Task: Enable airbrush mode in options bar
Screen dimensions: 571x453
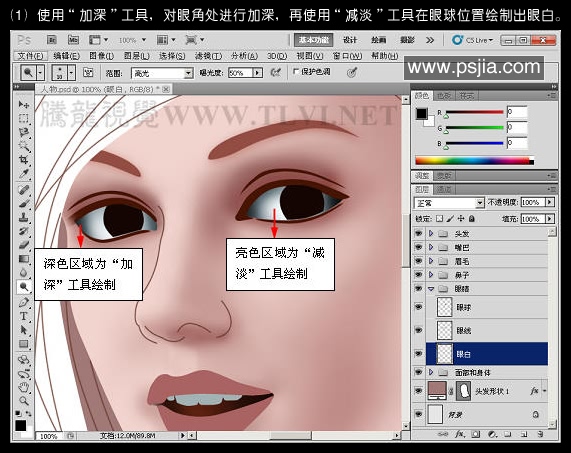Action: click(276, 72)
